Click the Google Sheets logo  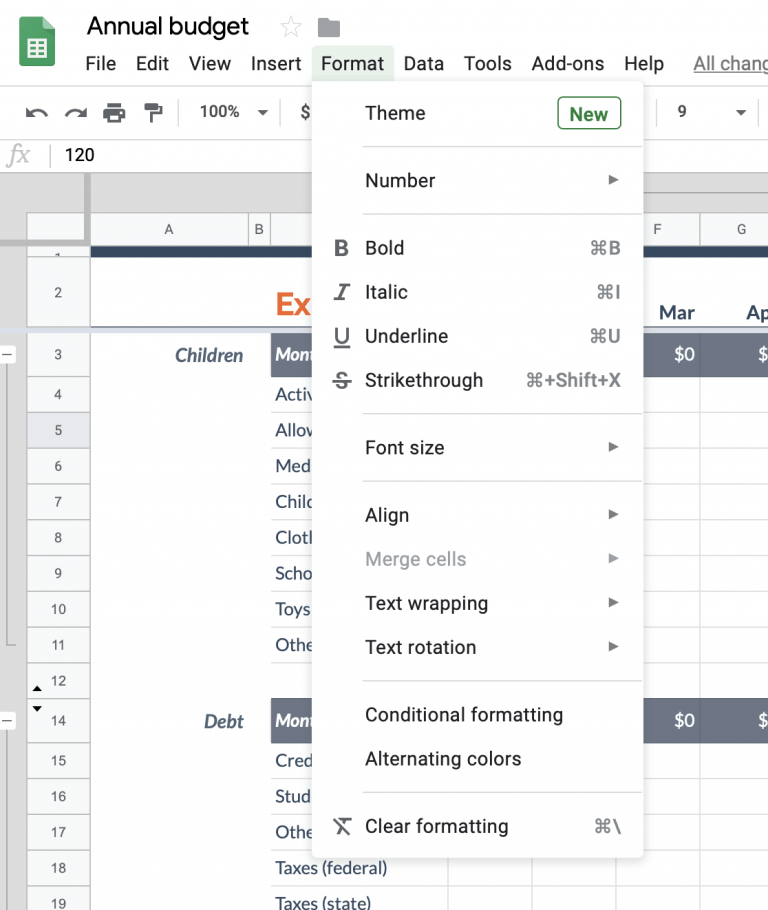pyautogui.click(x=36, y=42)
